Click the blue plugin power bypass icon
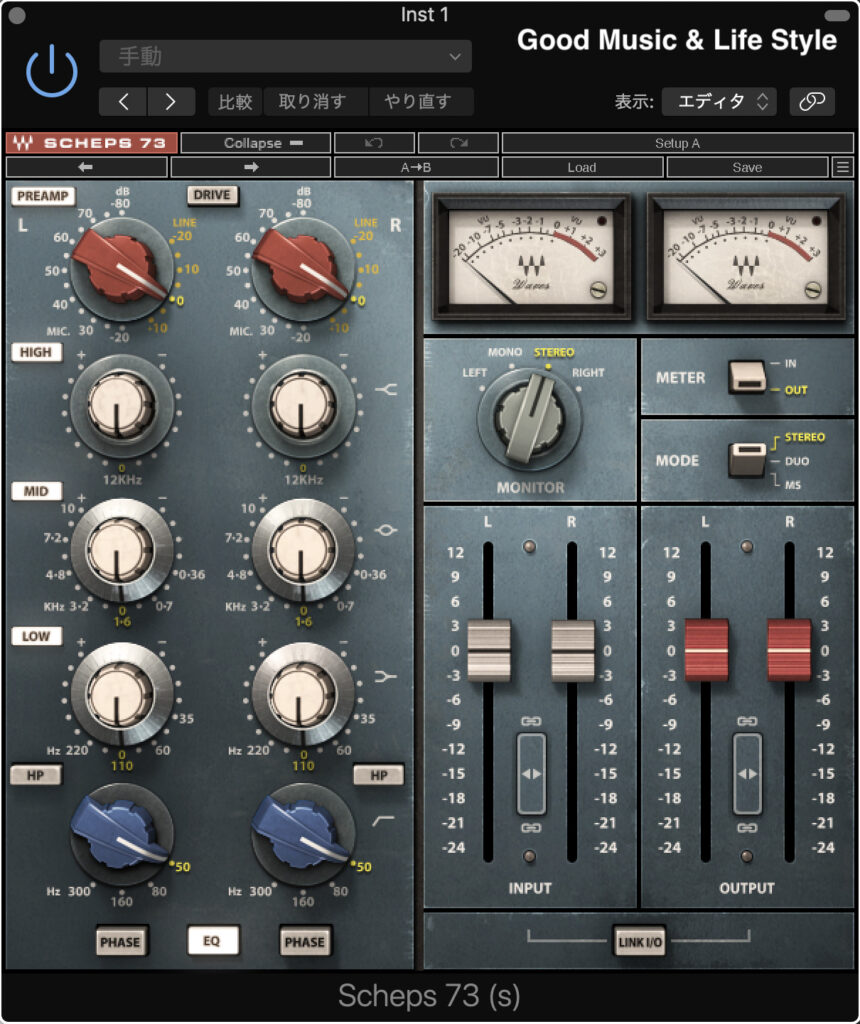Viewport: 860px width, 1024px height. click(52, 71)
